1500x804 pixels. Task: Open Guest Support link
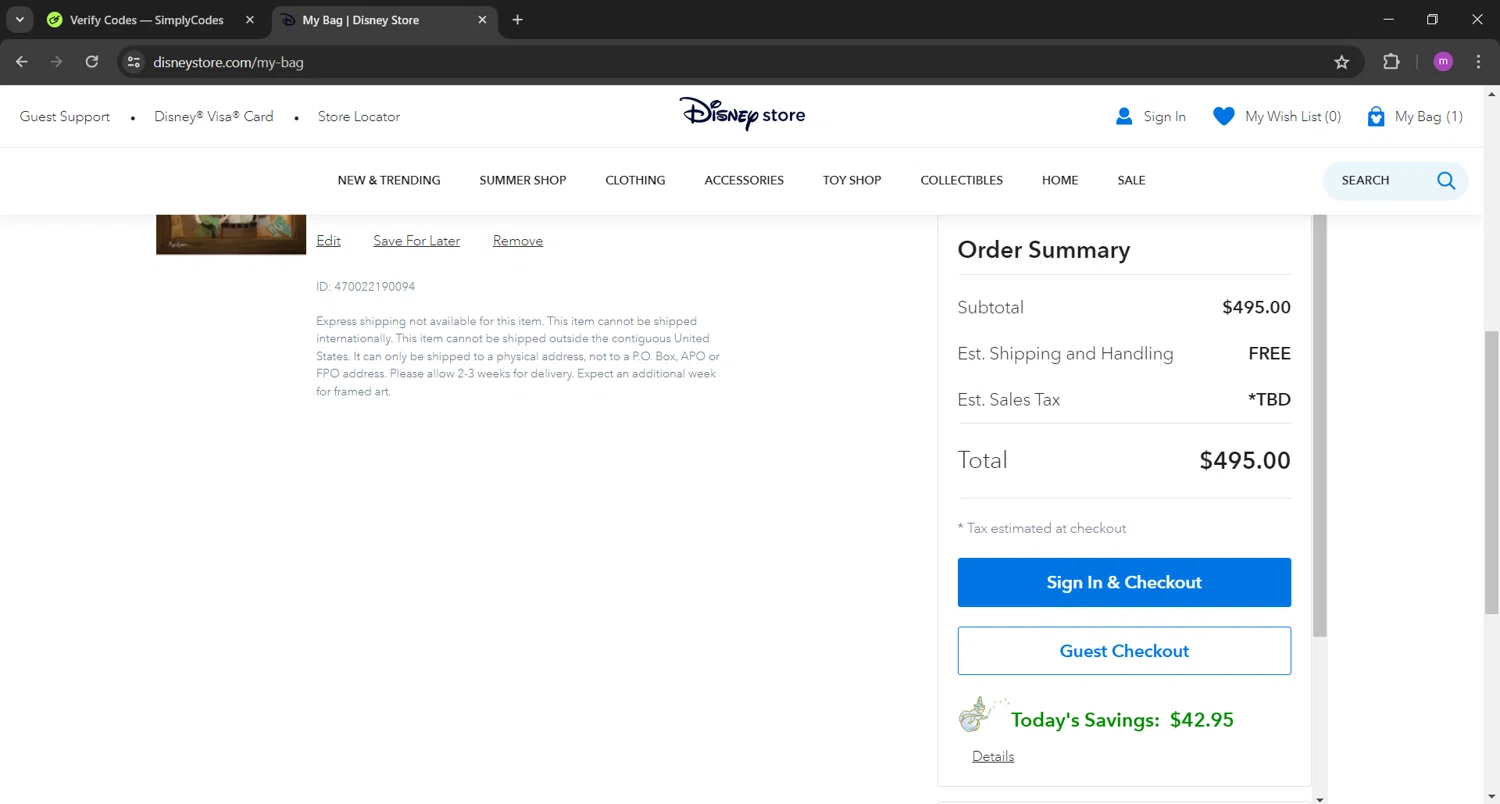click(65, 116)
